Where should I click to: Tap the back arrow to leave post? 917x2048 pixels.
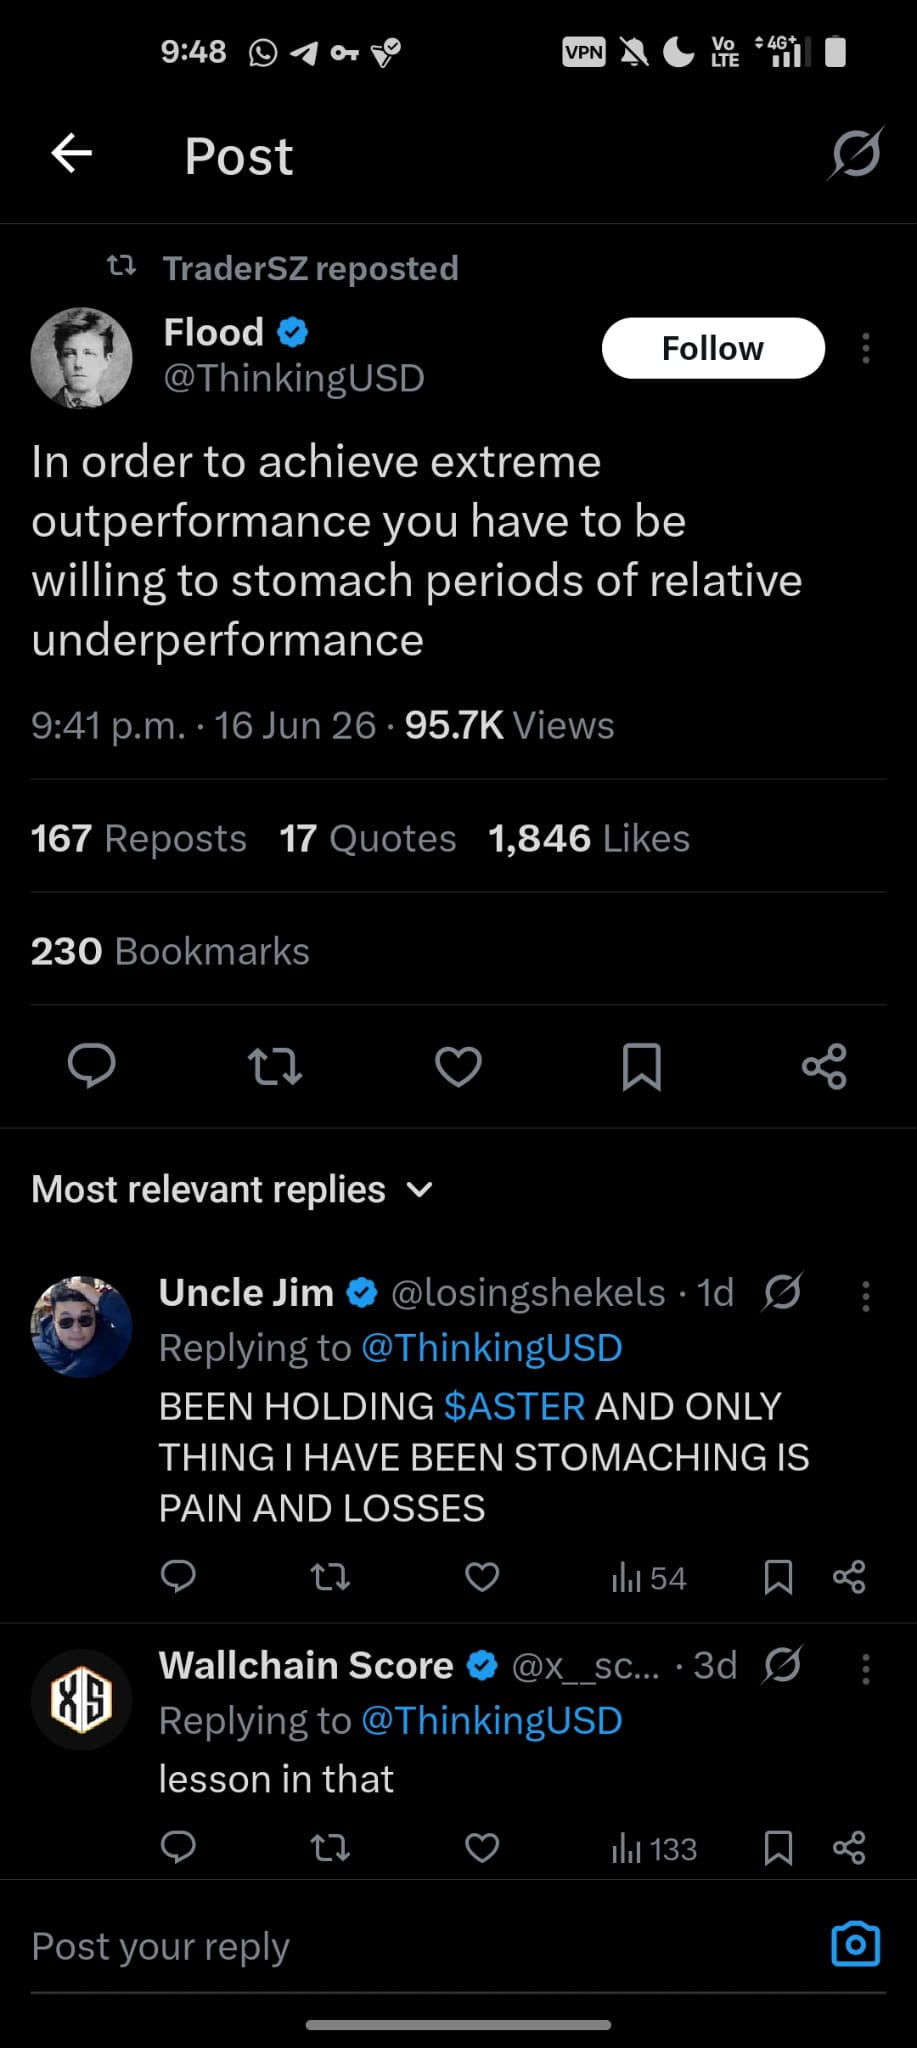(72, 154)
